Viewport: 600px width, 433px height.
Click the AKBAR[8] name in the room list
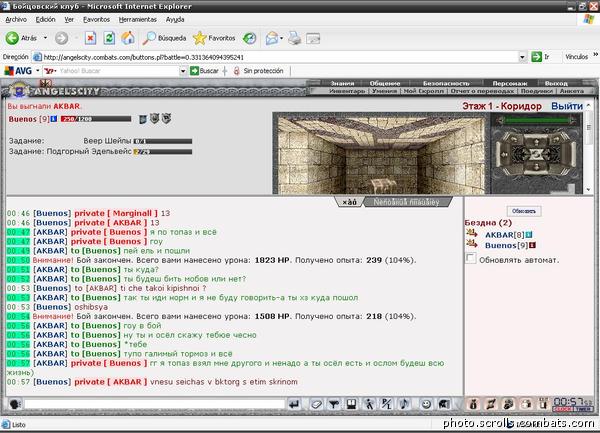(504, 235)
